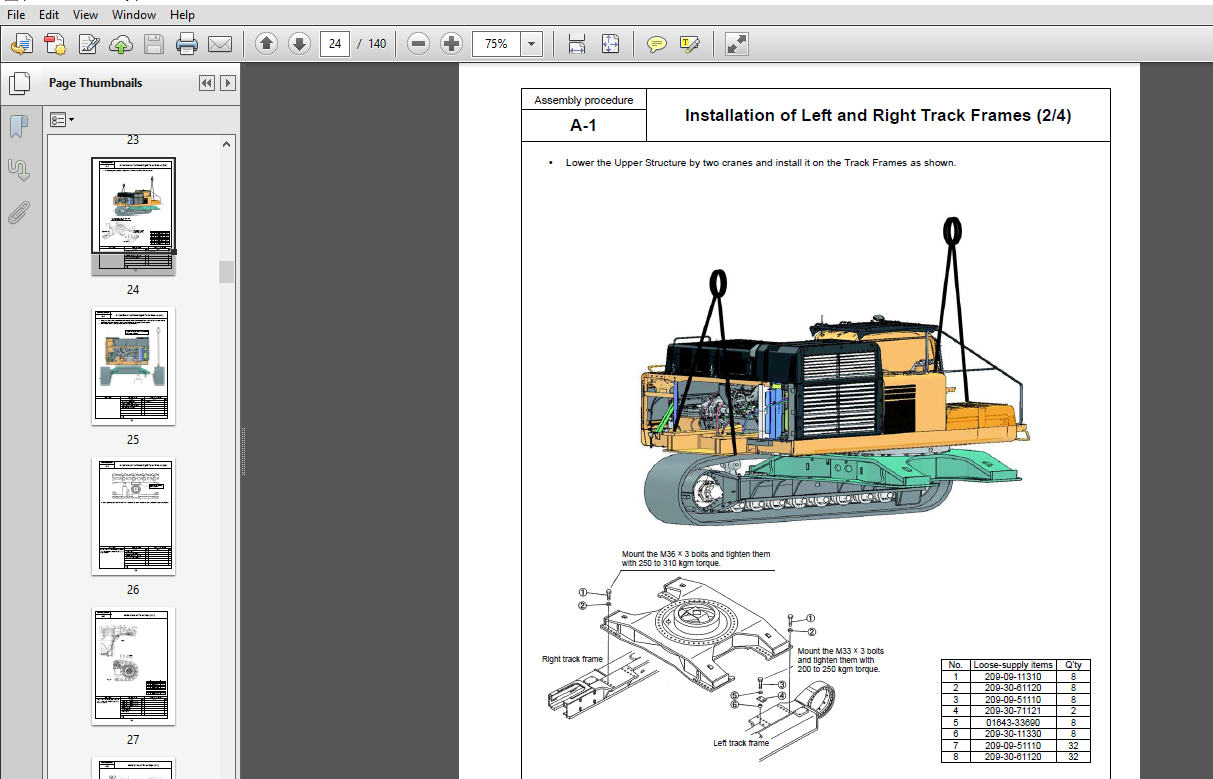Click part number "209-09-11310" in table

[1013, 677]
